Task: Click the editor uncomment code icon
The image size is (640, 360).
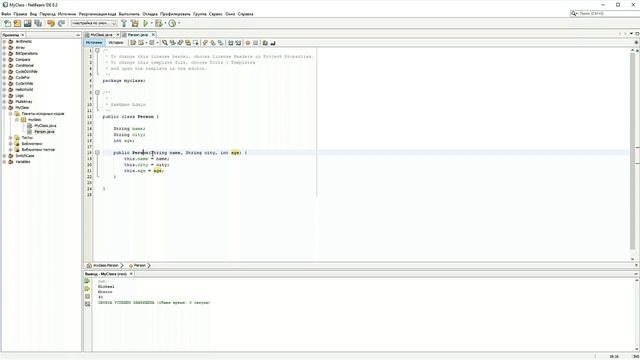Action: click(x=273, y=43)
